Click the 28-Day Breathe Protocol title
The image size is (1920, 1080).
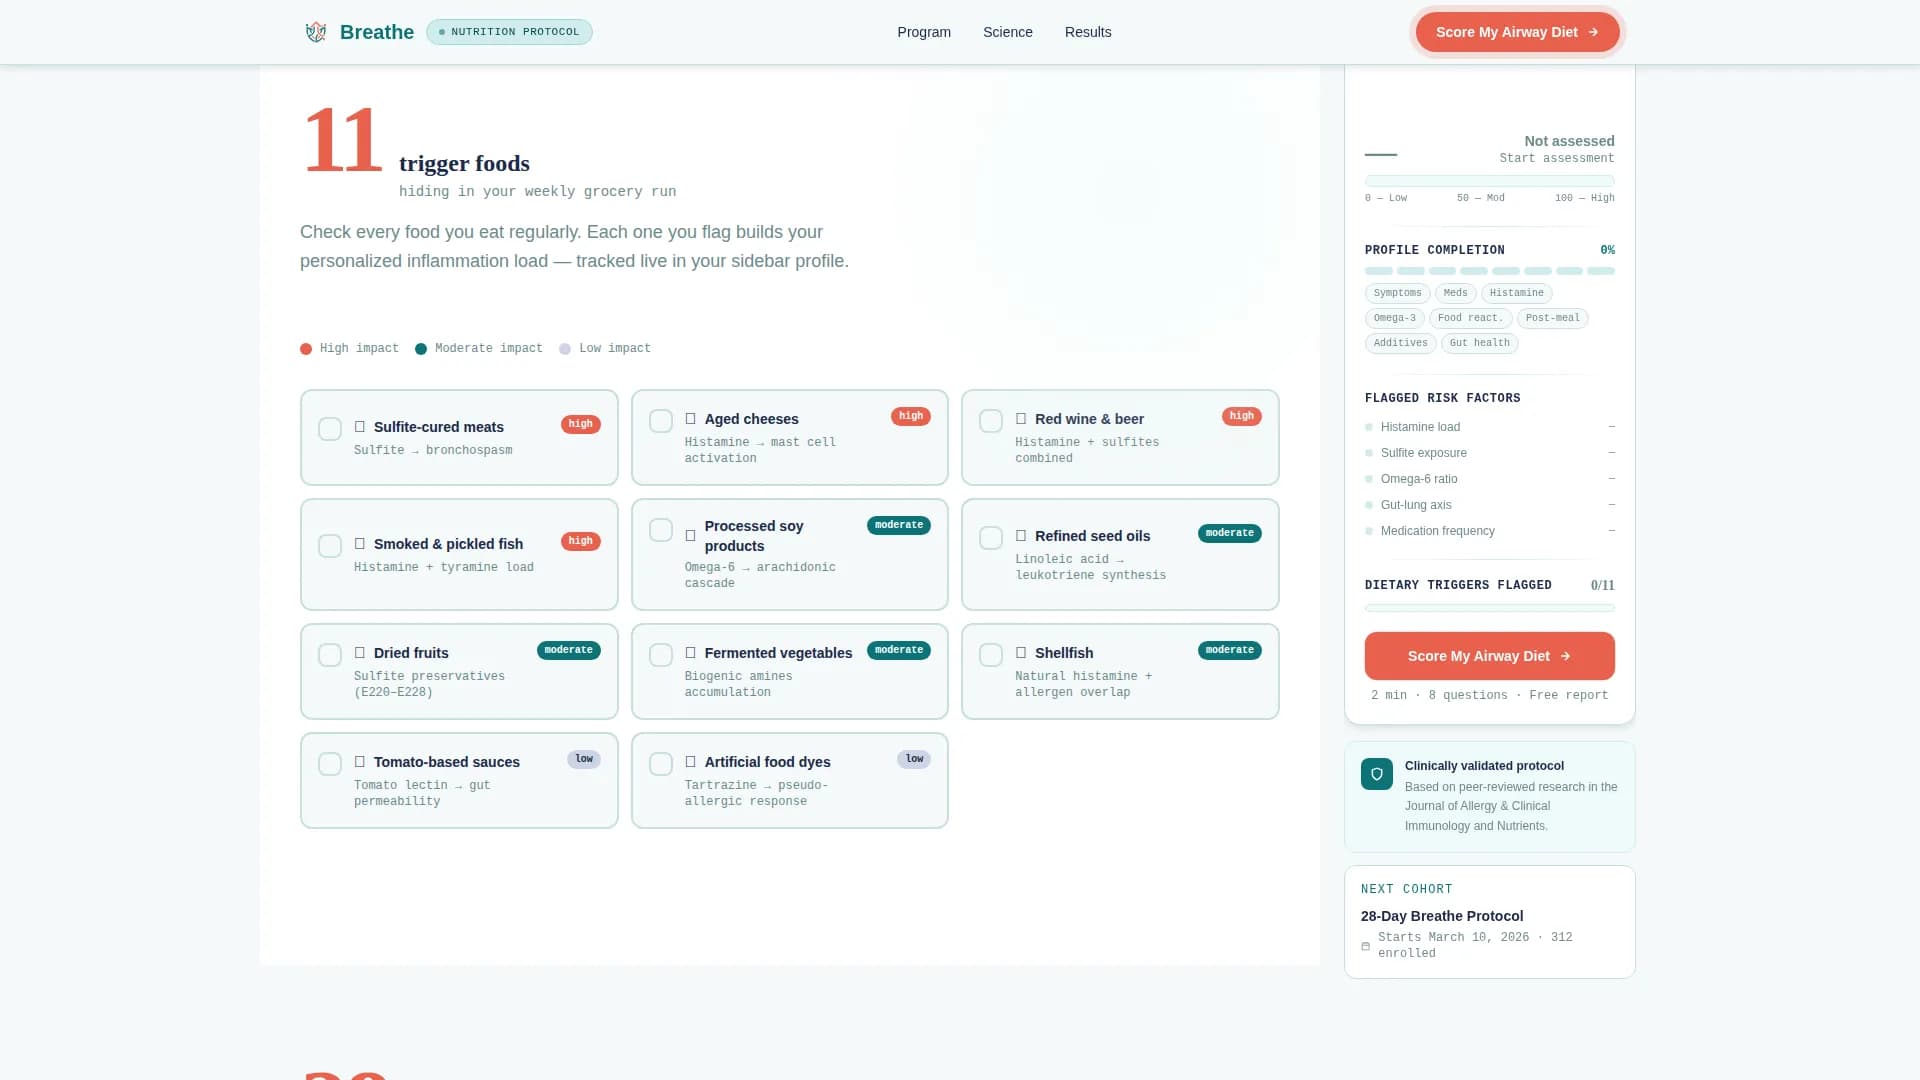click(1441, 916)
